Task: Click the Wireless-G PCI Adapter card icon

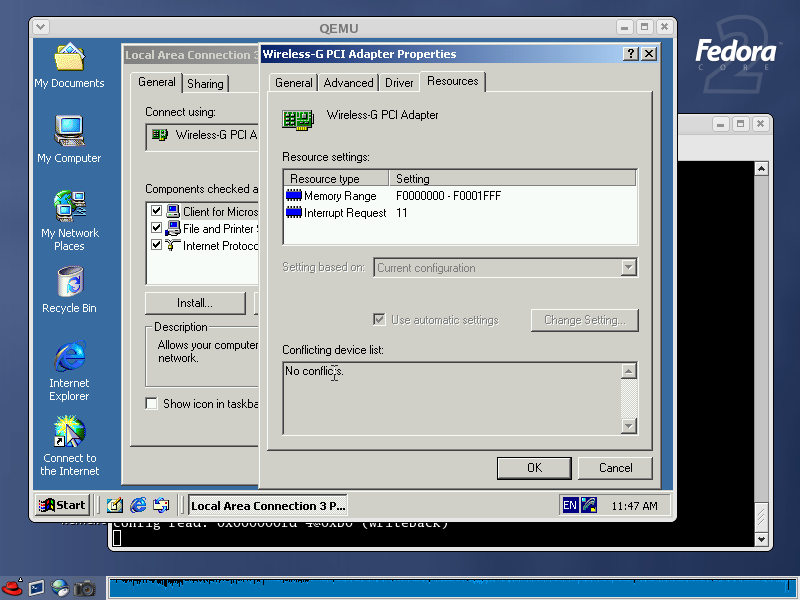Action: click(297, 120)
